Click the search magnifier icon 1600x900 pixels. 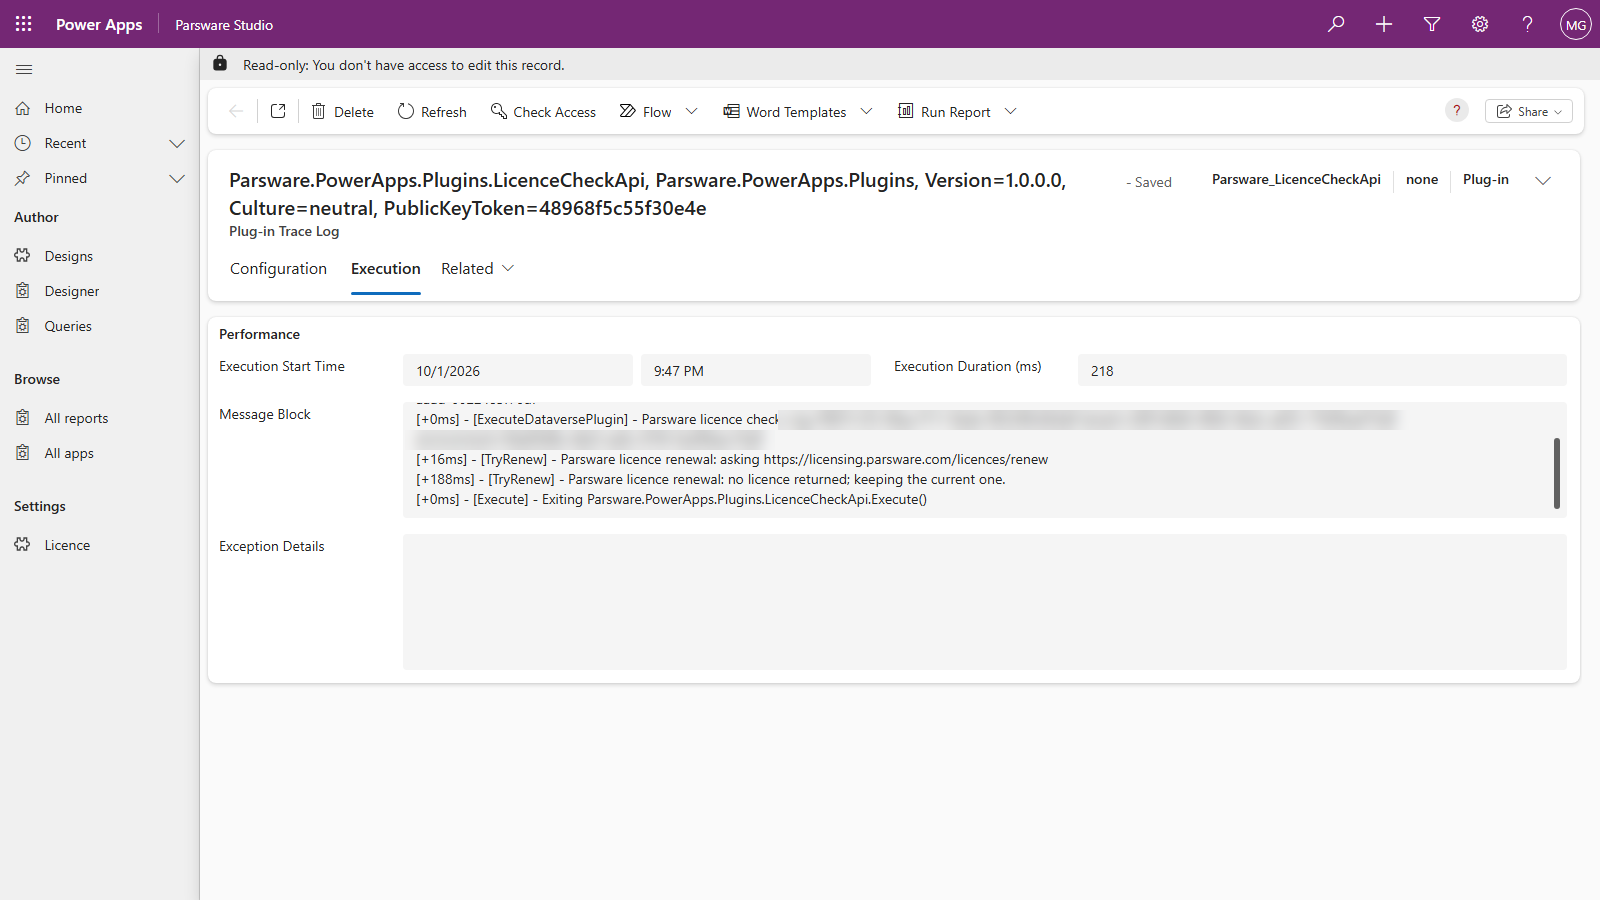[x=1336, y=24]
